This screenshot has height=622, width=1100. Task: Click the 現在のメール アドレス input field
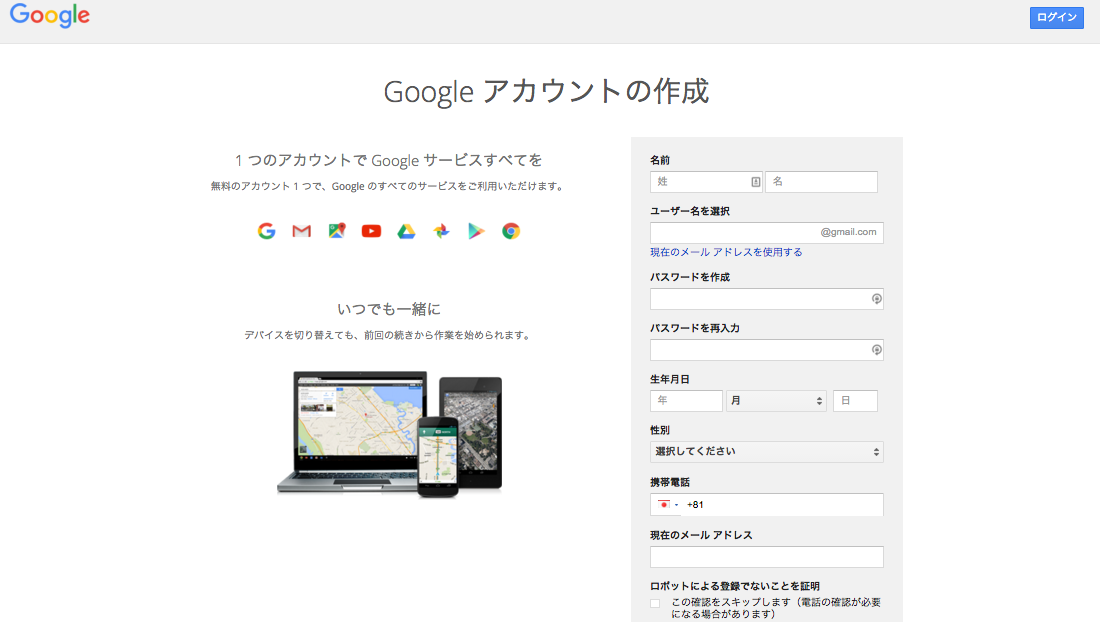tap(766, 557)
